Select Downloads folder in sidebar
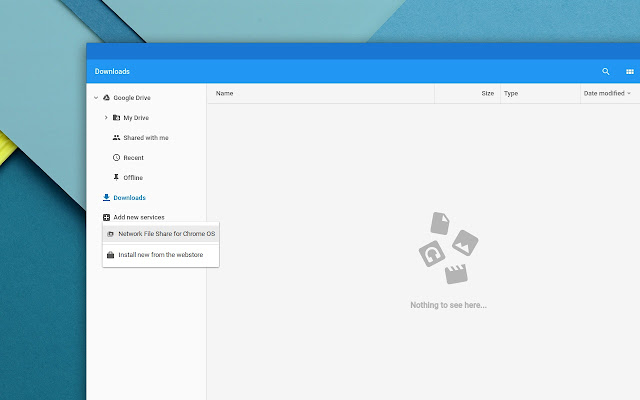 (129, 198)
